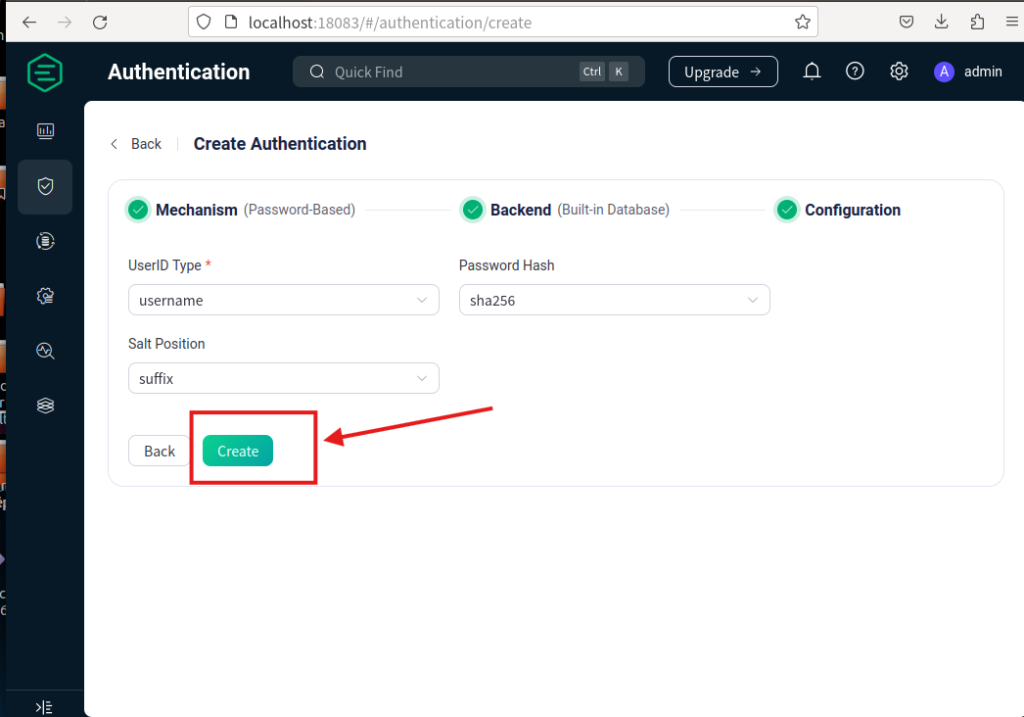1024x717 pixels.
Task: Expand the Salt Position dropdown
Action: point(283,378)
